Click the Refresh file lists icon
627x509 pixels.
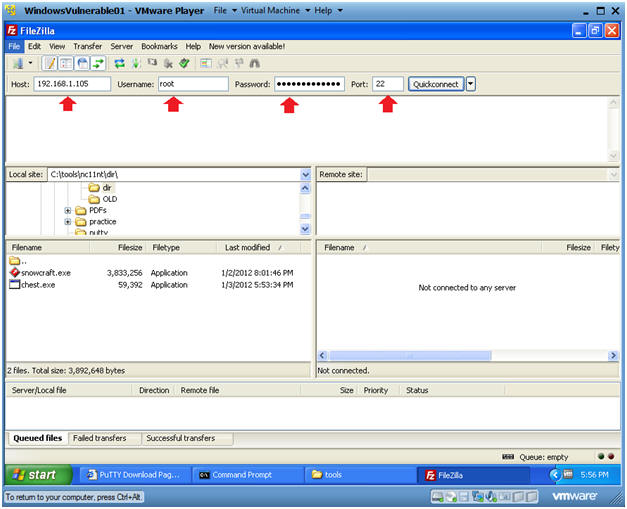119,63
